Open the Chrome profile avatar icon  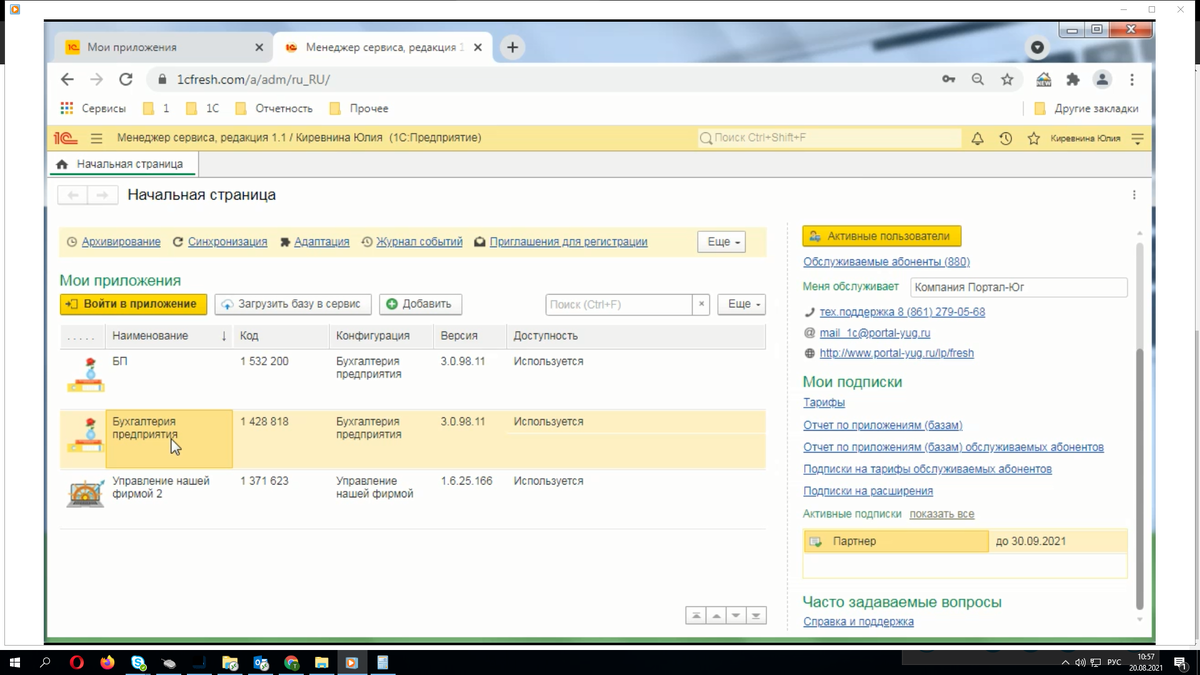point(1102,79)
